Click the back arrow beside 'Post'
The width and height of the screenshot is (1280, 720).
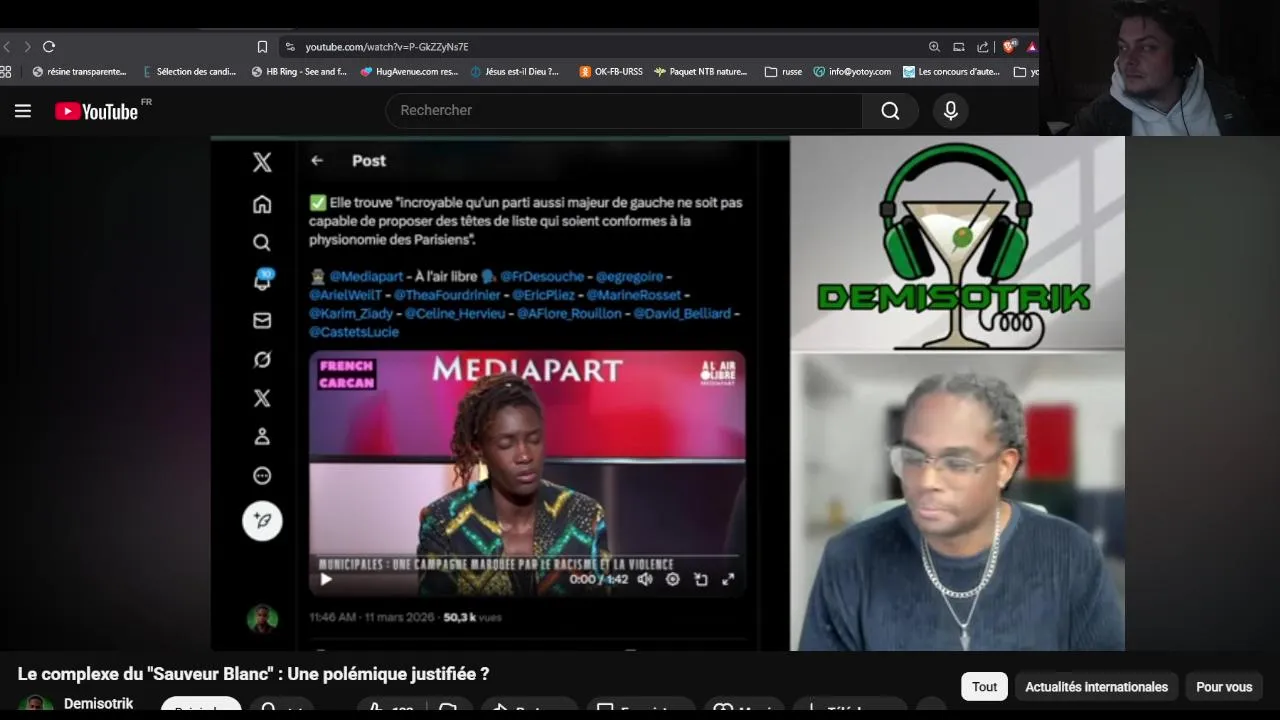point(317,160)
